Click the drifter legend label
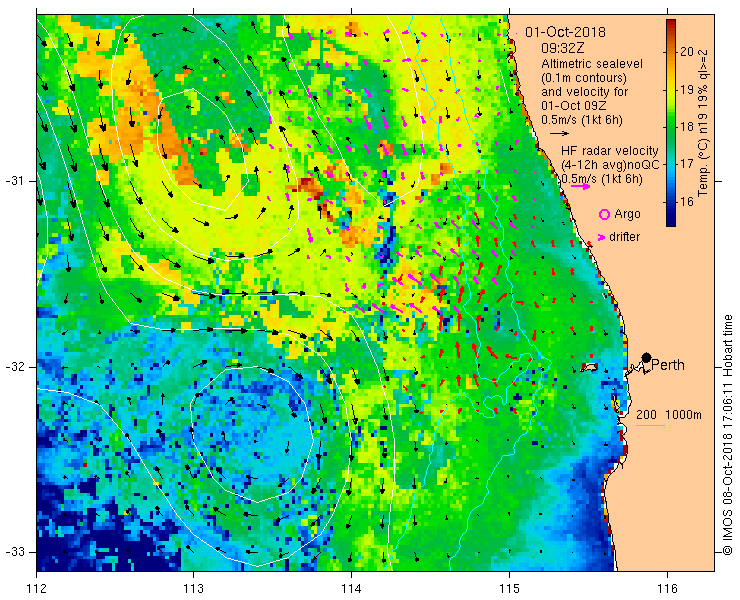 (x=624, y=237)
